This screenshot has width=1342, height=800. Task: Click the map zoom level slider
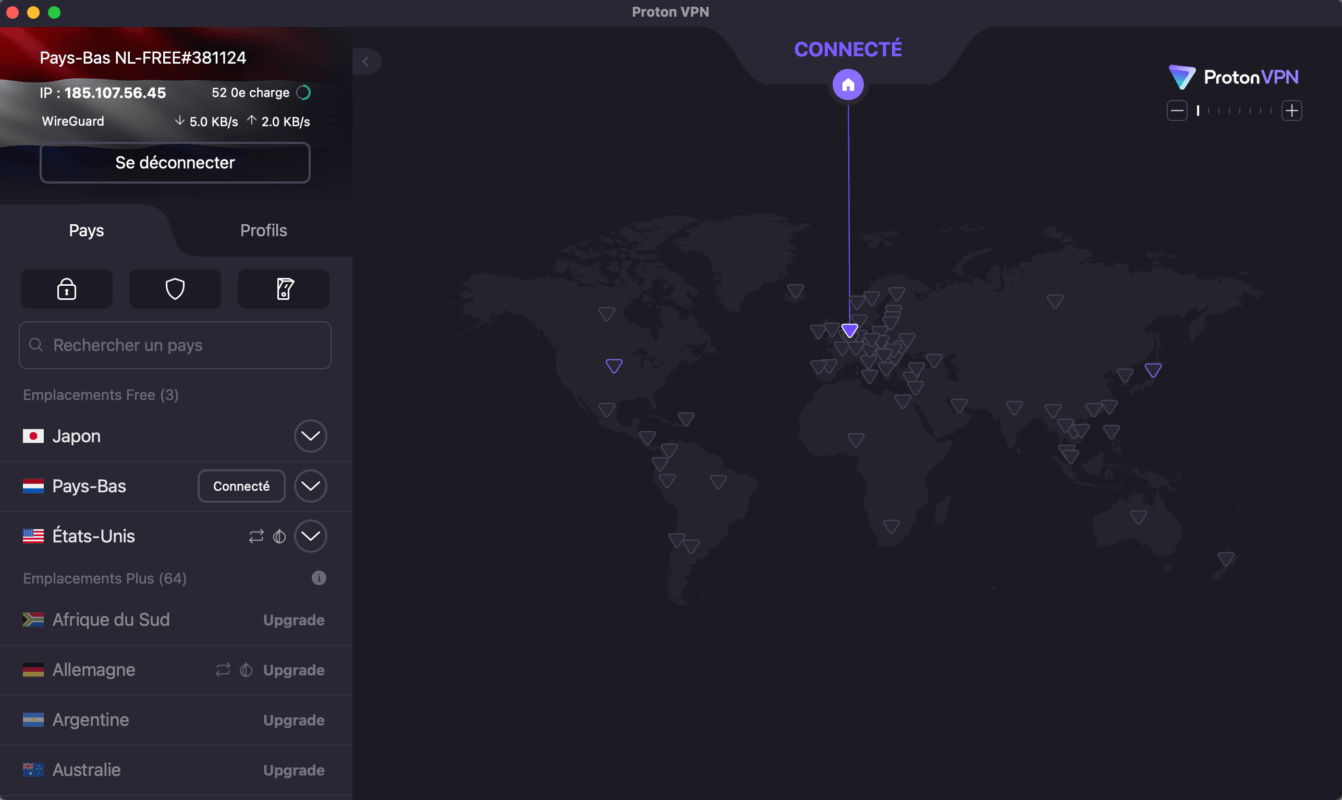[1234, 111]
